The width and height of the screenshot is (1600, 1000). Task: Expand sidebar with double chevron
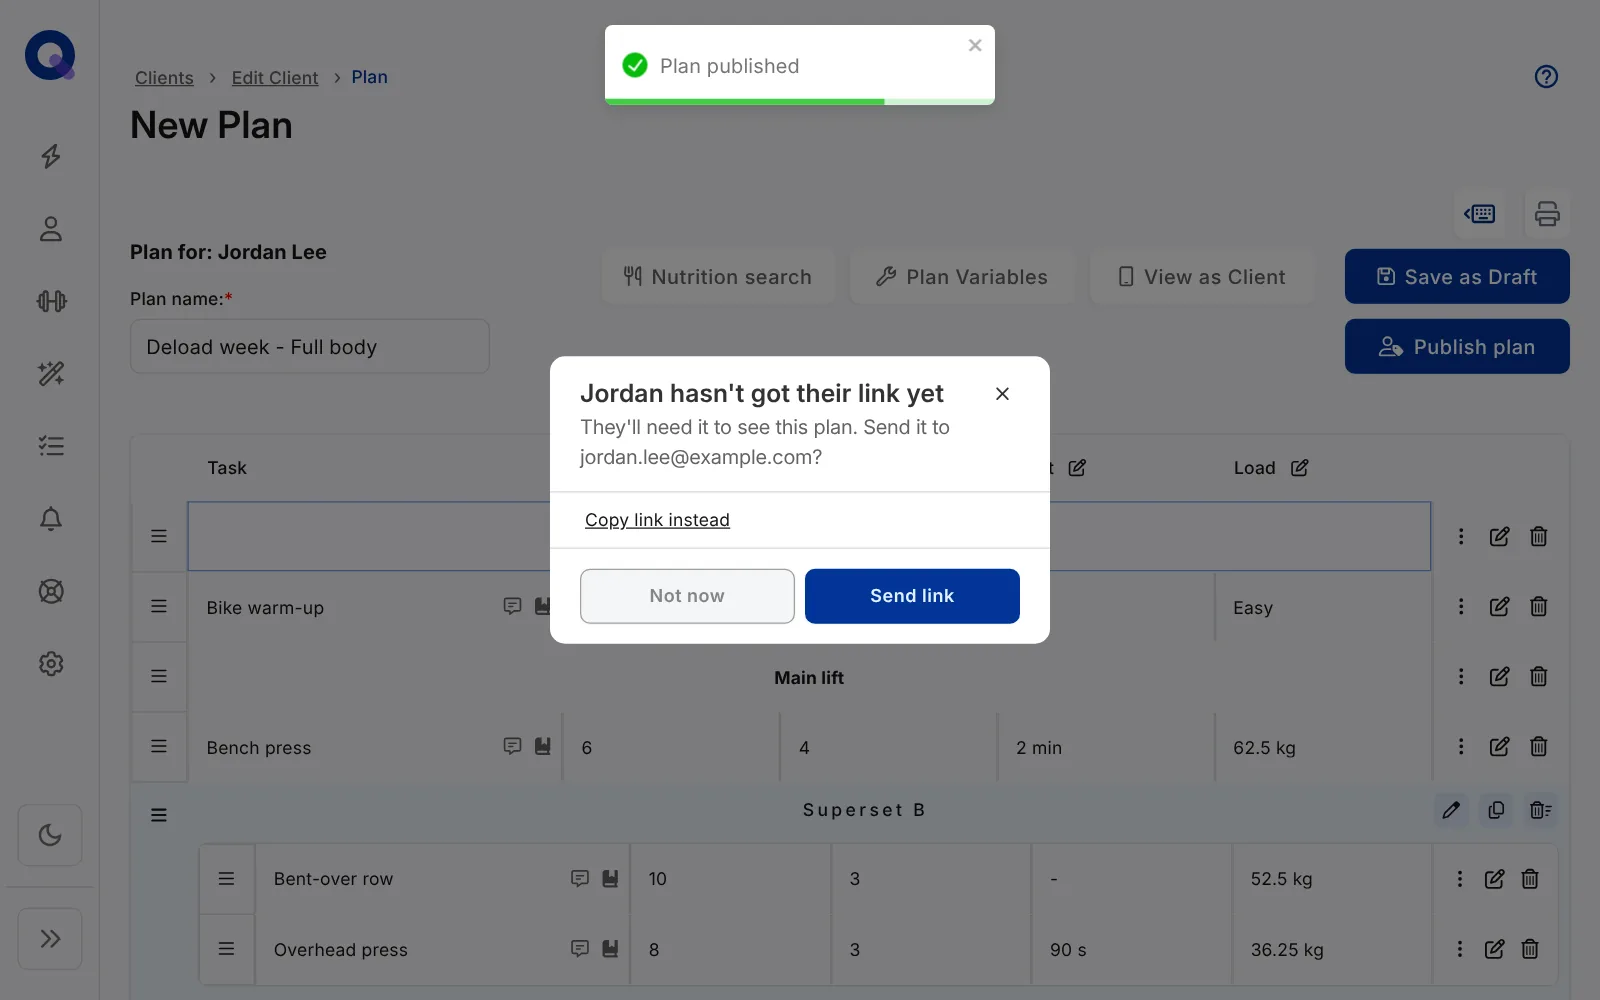click(x=50, y=938)
